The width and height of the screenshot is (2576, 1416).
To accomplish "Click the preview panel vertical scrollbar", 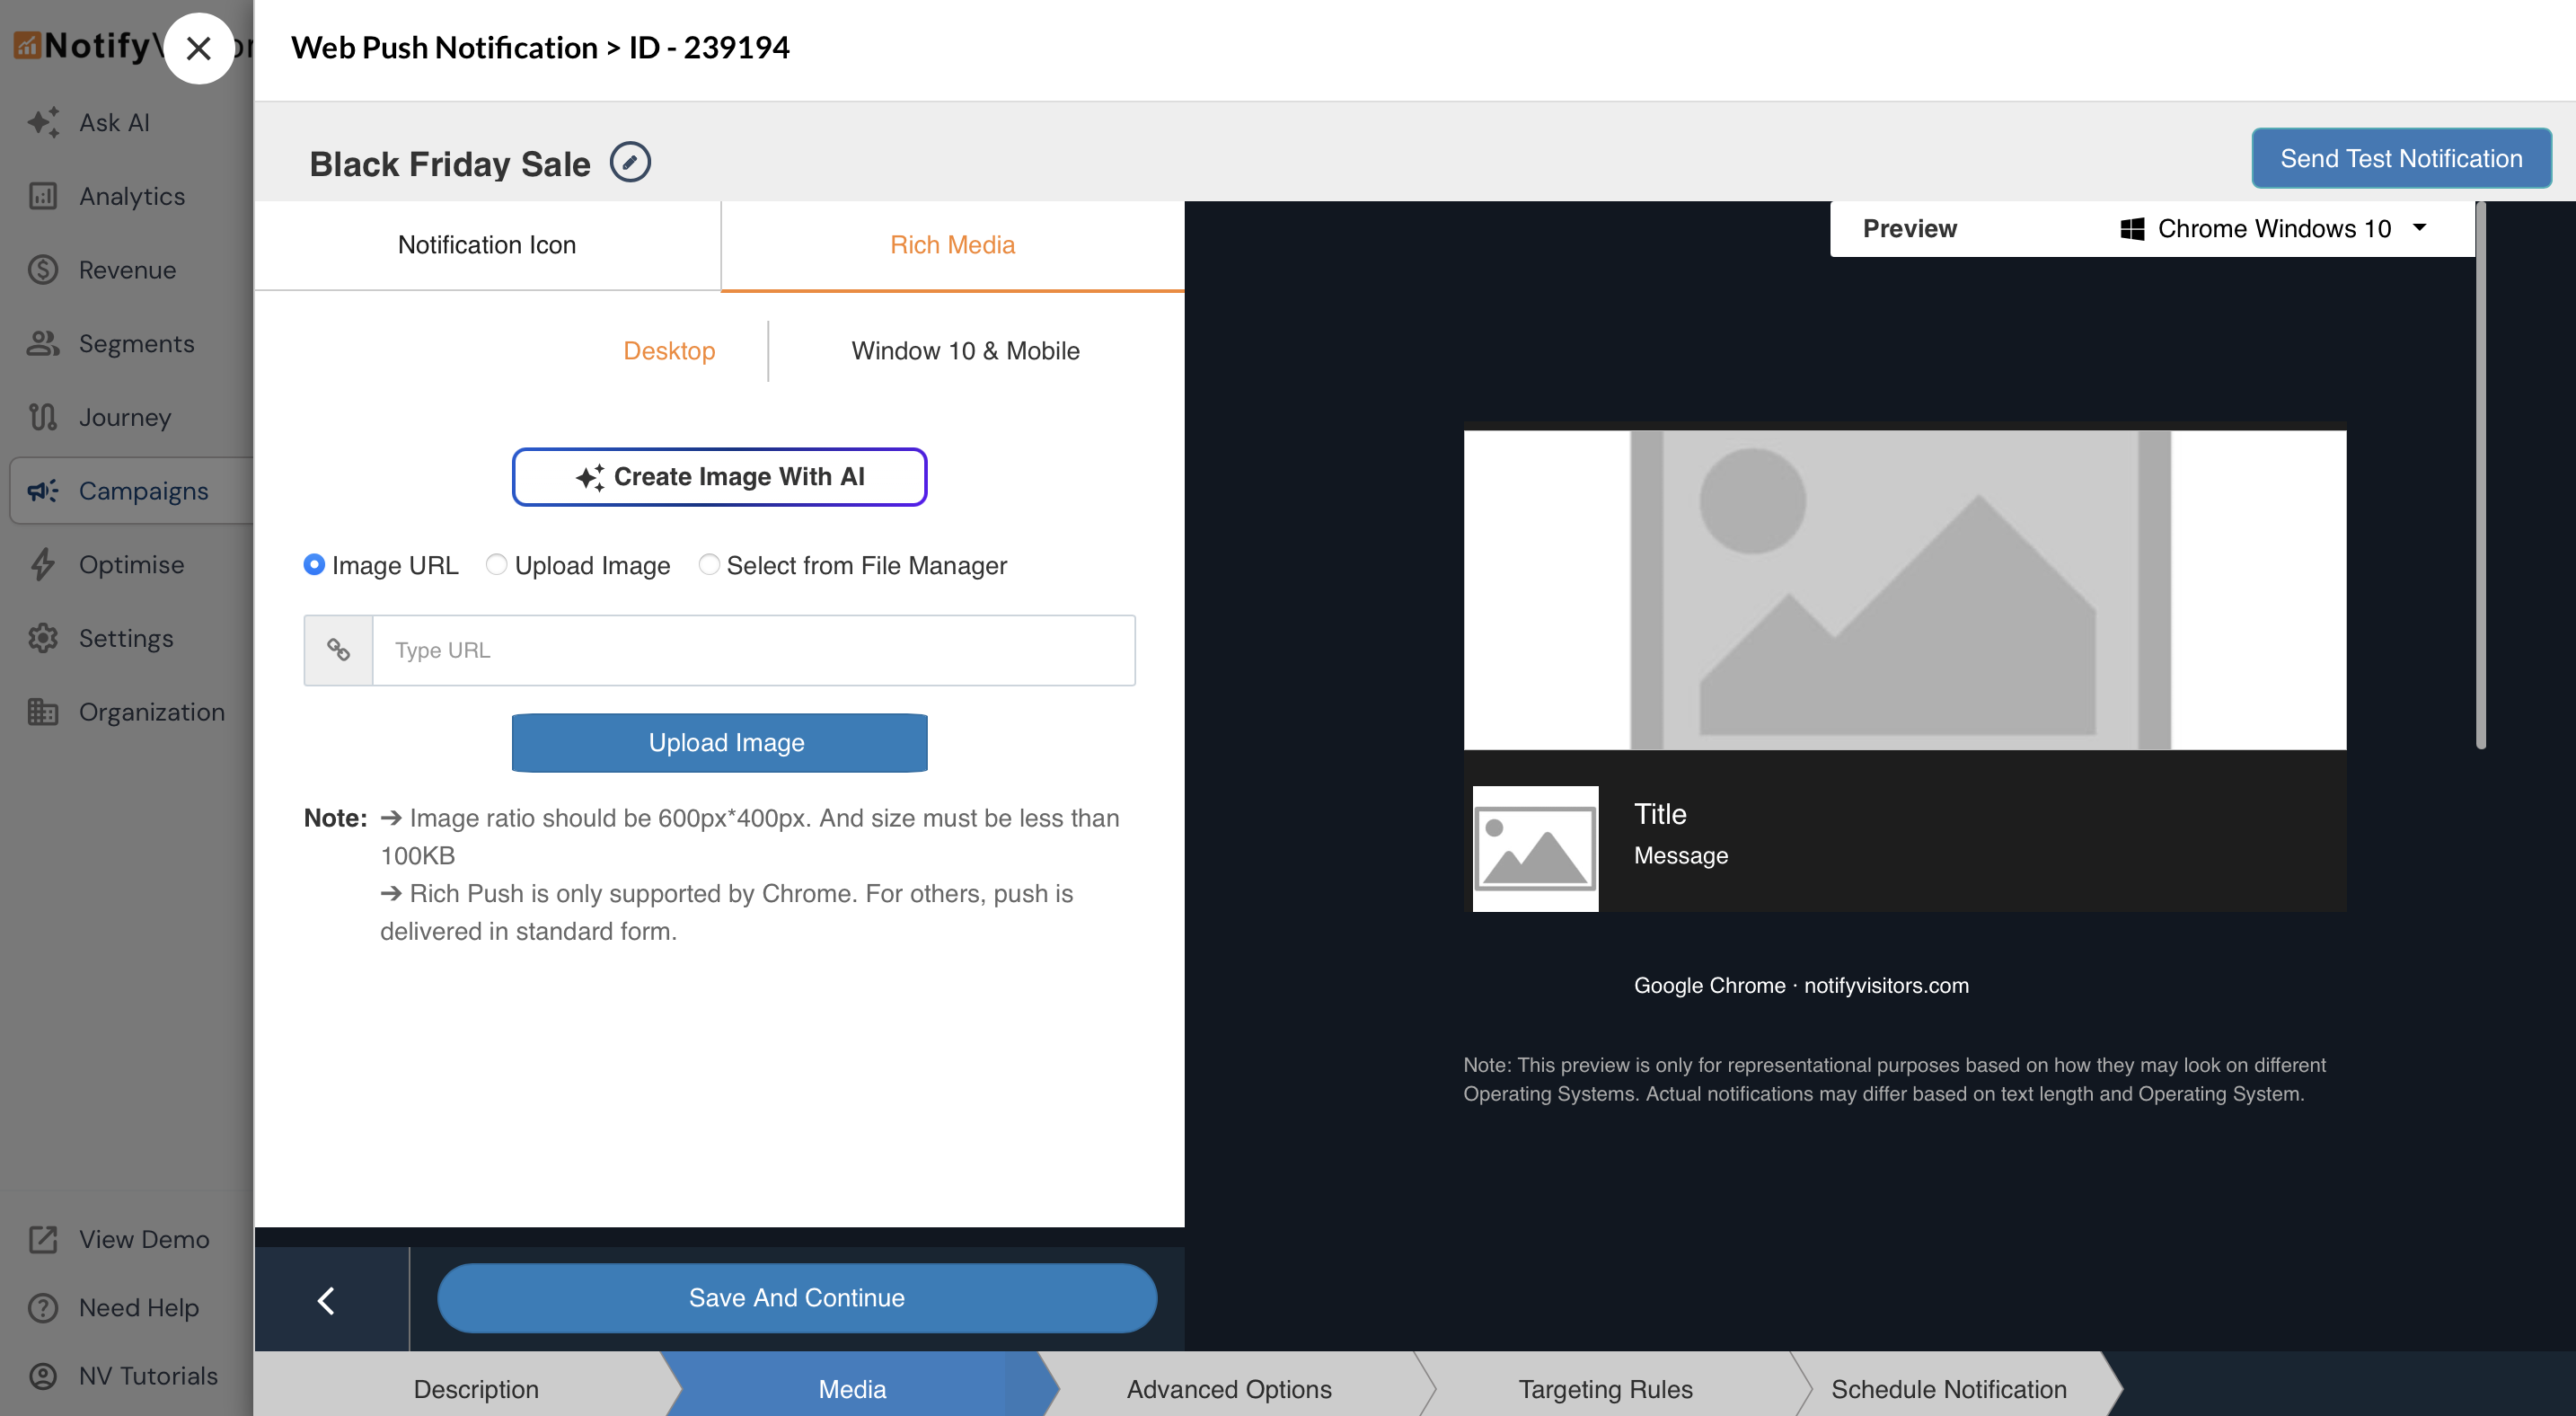I will pos(2480,477).
